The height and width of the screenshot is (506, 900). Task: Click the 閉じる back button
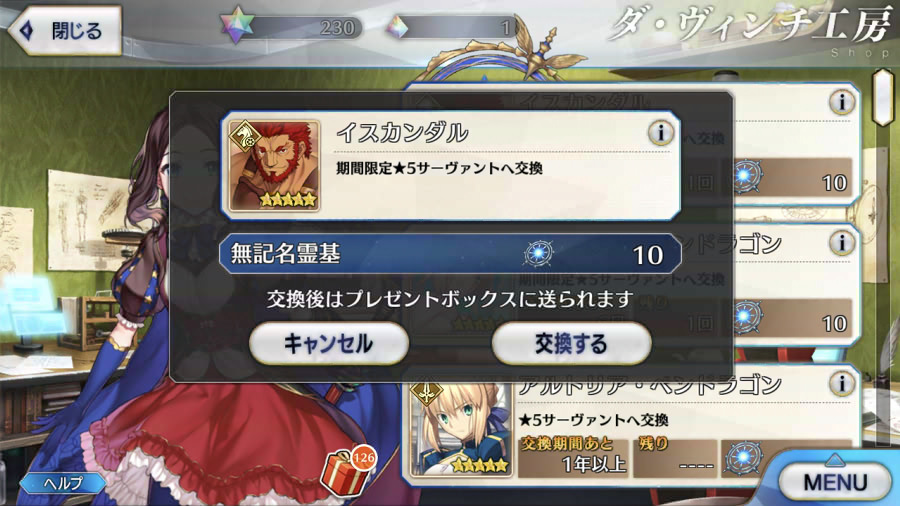[x=65, y=30]
